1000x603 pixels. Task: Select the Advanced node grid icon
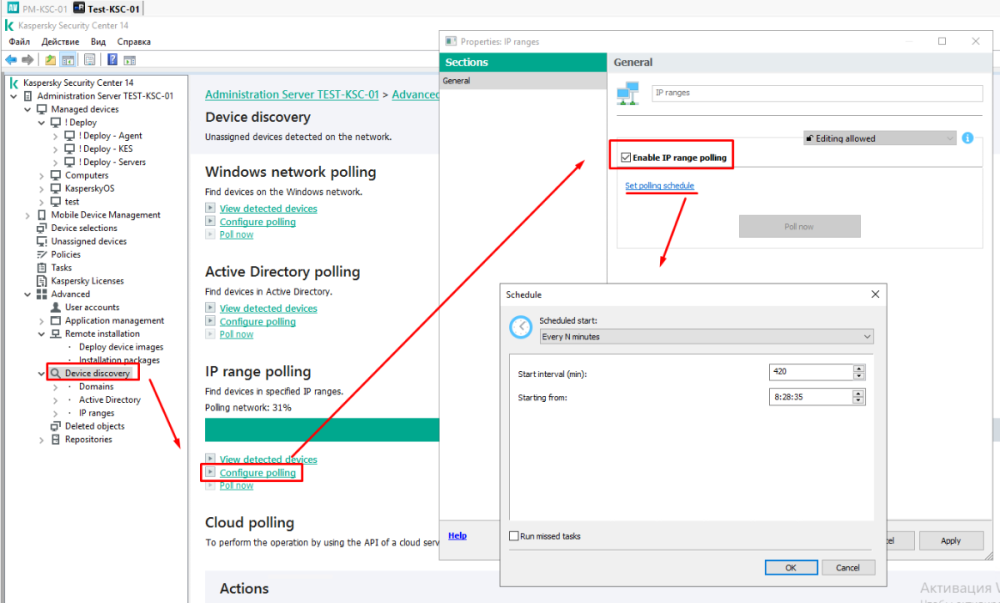click(41, 294)
